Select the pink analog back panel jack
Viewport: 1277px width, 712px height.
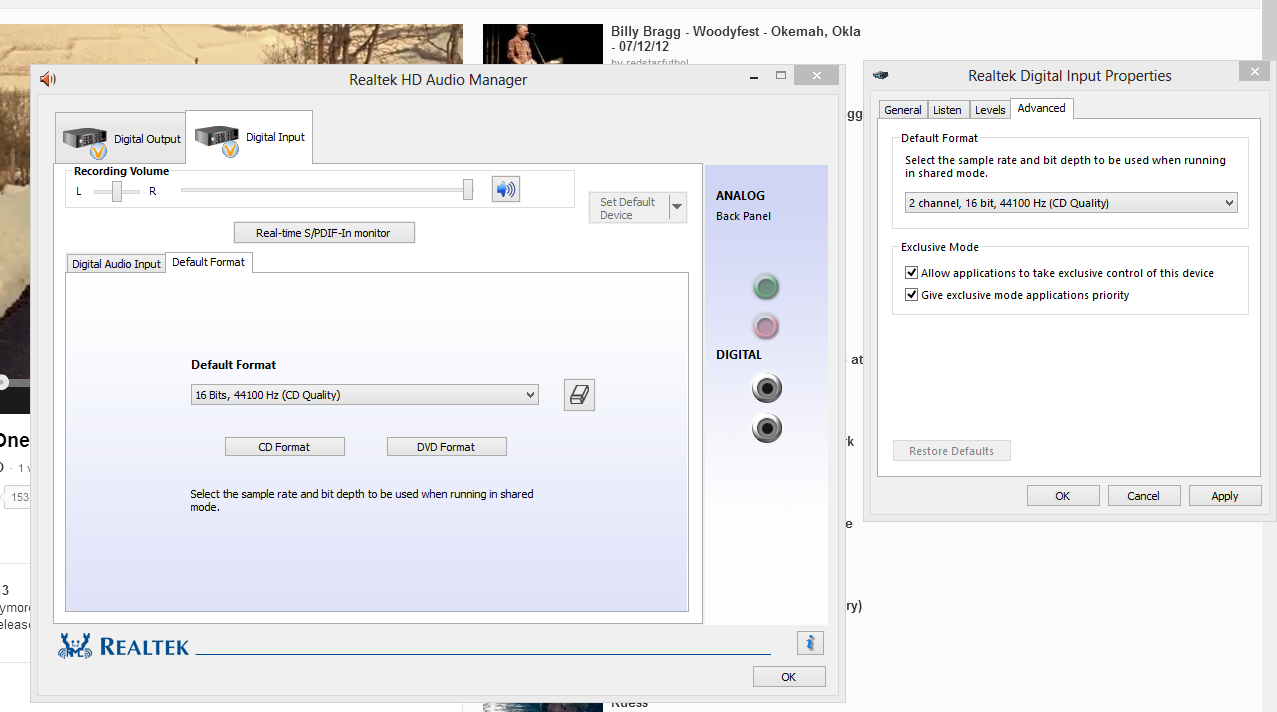[766, 326]
